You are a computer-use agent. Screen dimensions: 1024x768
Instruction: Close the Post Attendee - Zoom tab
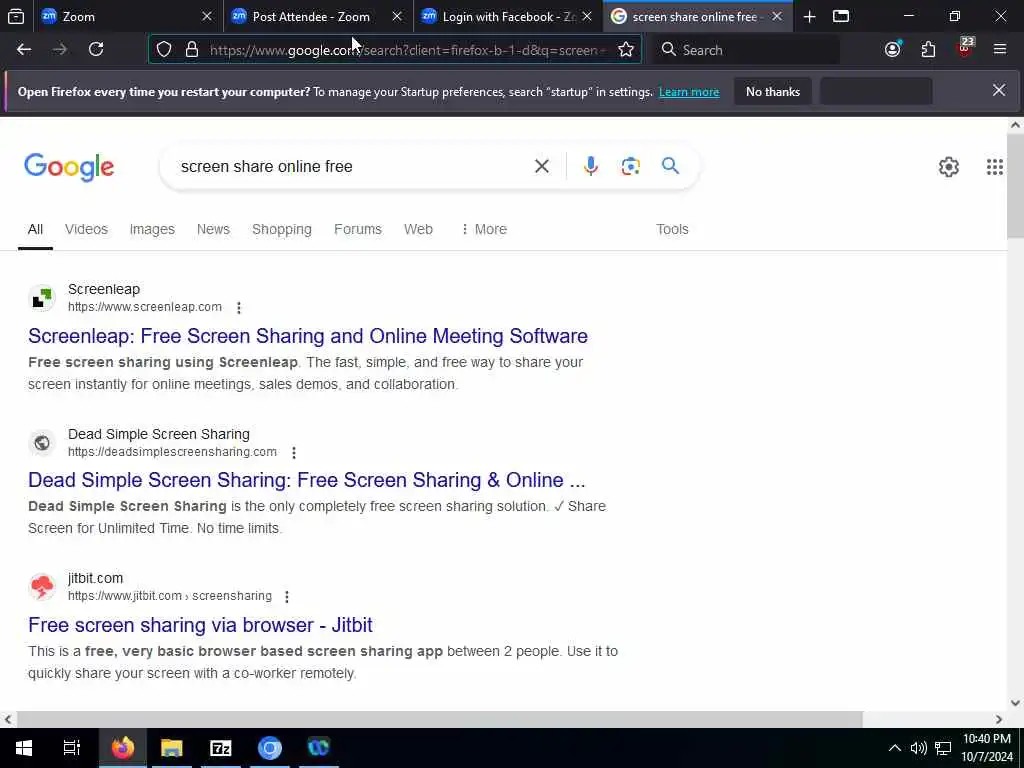pos(396,16)
